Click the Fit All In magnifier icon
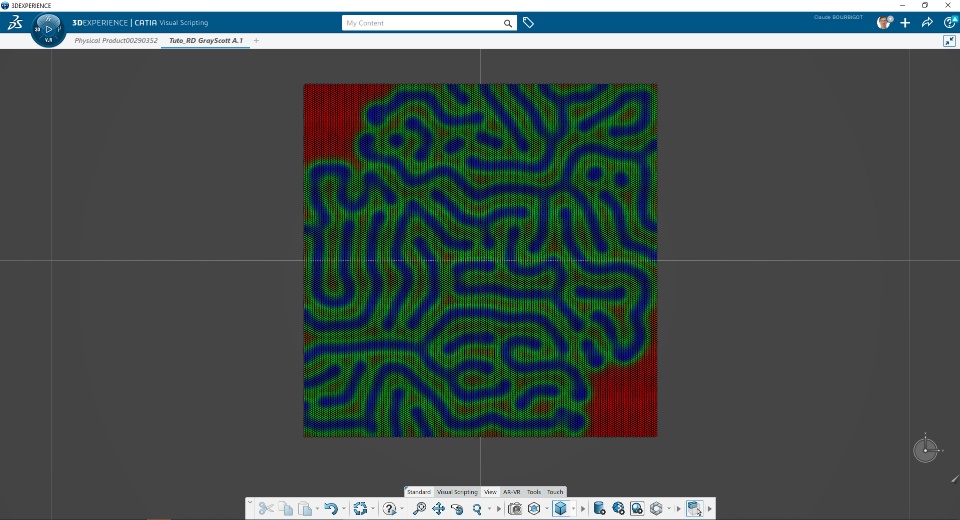Viewport: 960px width, 520px height. (419, 508)
